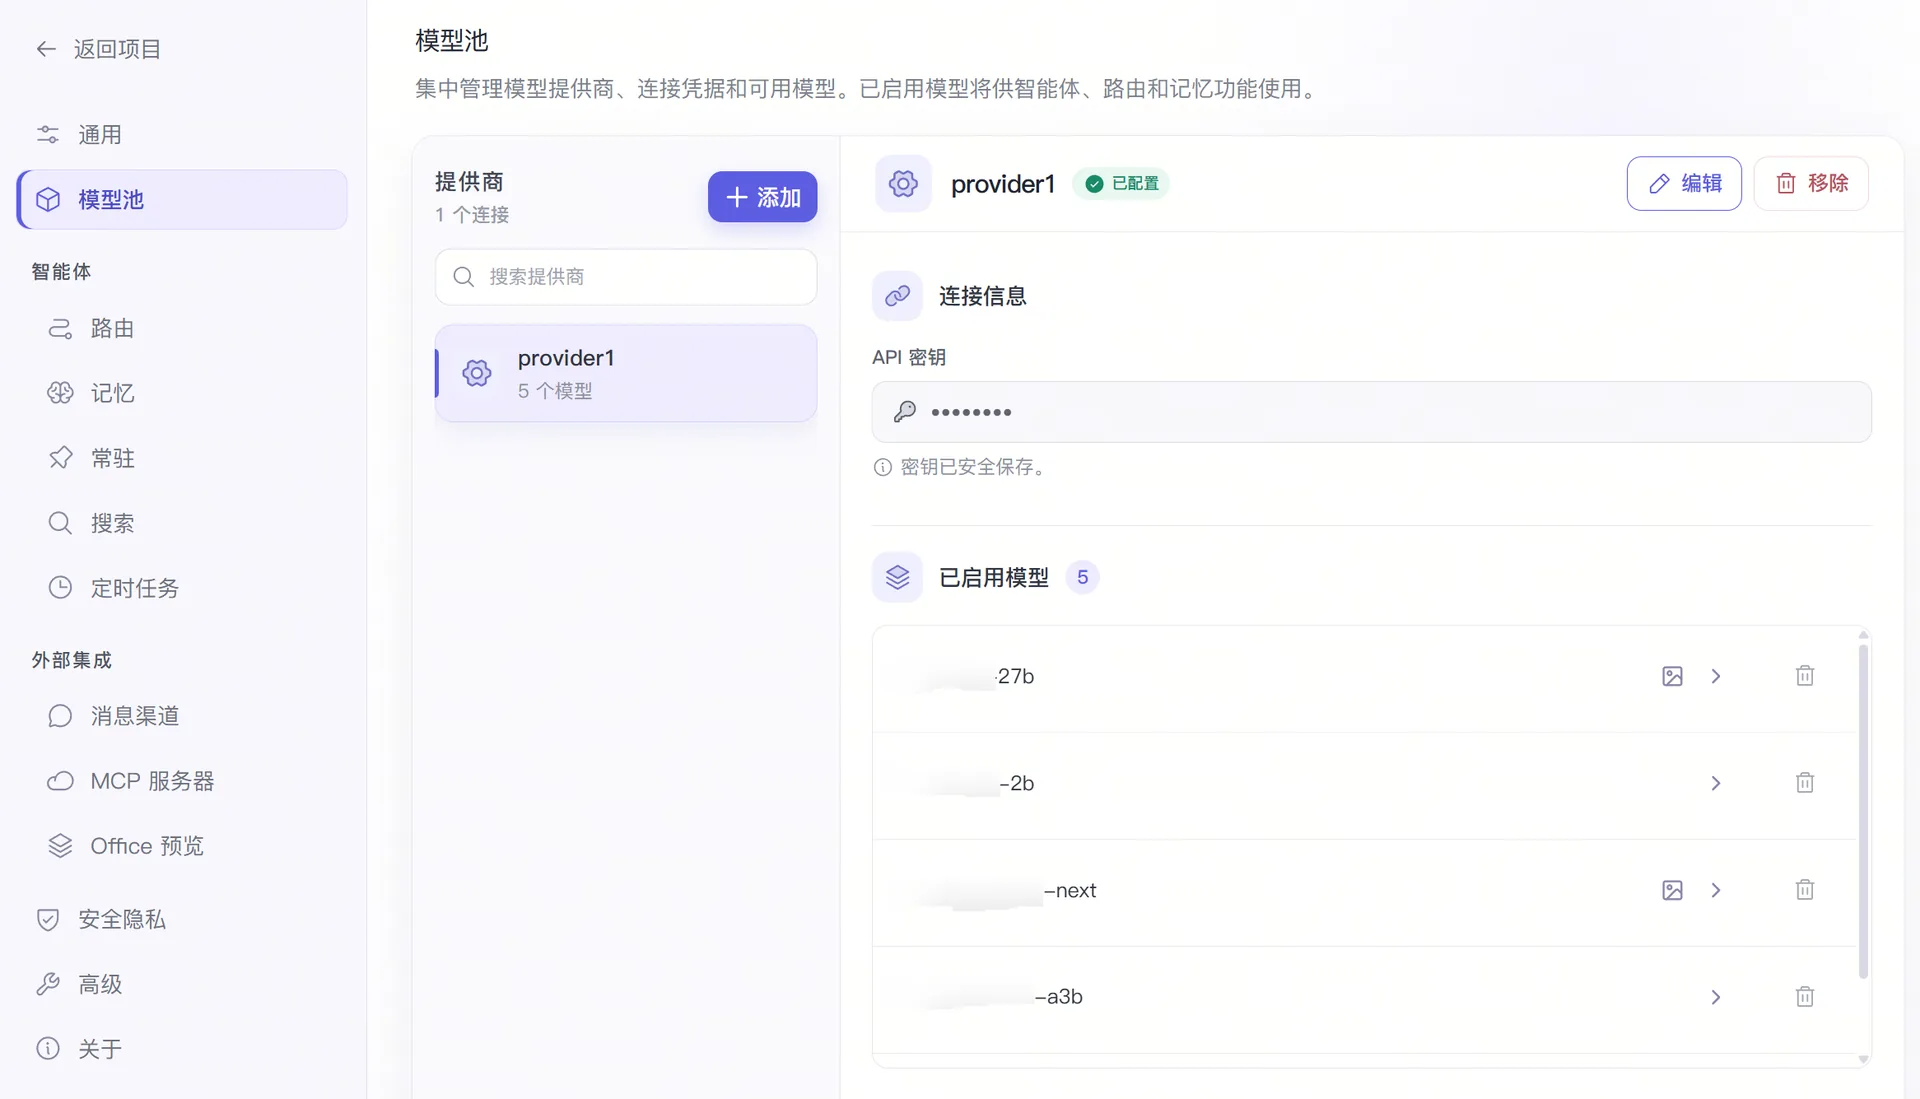Click the 添加 provider button
The height and width of the screenshot is (1099, 1920).
762,197
